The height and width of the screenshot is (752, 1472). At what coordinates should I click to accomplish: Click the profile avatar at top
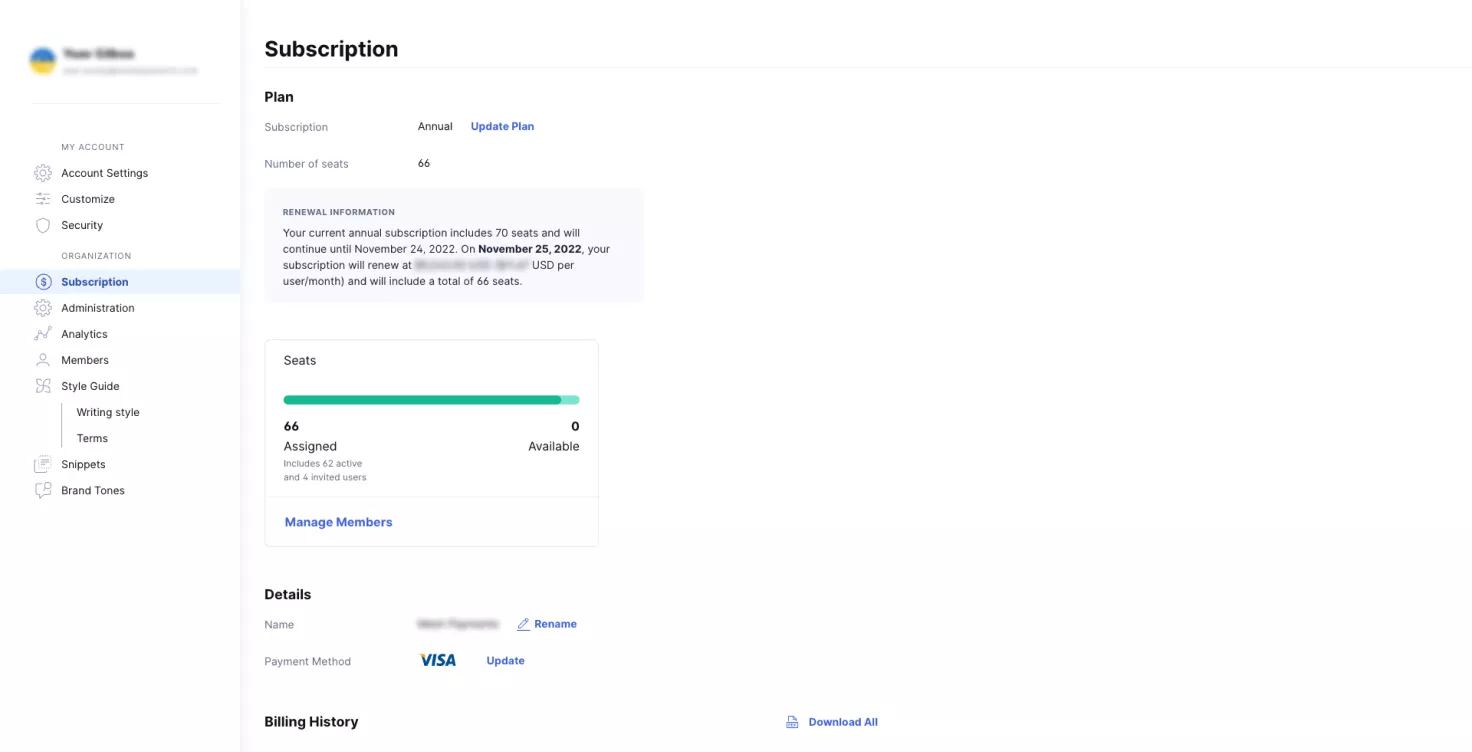click(42, 60)
